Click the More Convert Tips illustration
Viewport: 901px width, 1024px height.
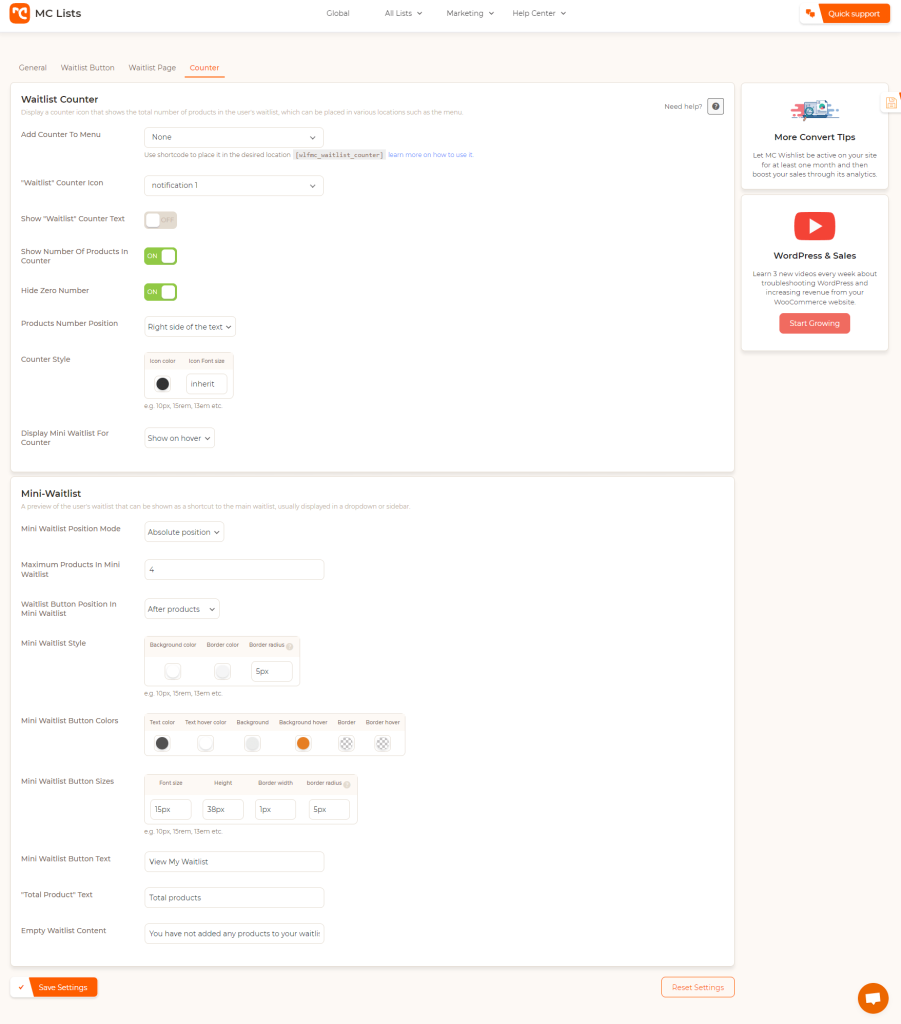pyautogui.click(x=814, y=110)
